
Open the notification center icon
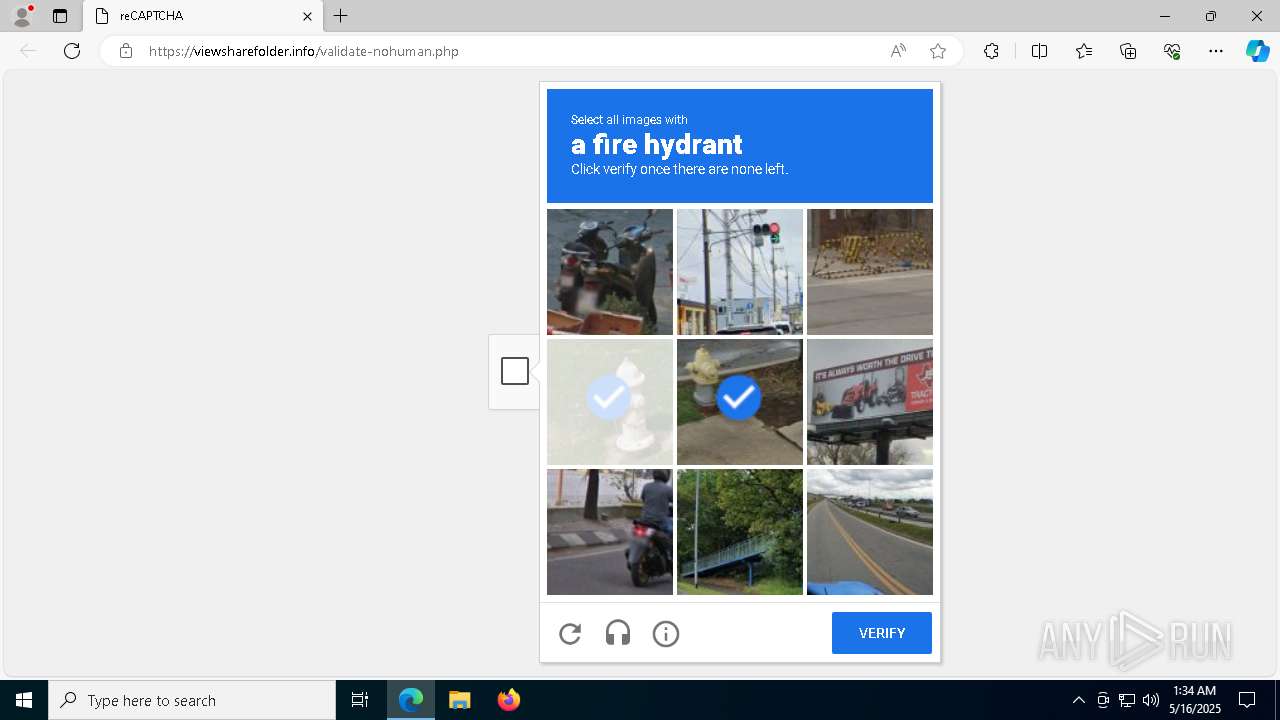(x=1247, y=700)
